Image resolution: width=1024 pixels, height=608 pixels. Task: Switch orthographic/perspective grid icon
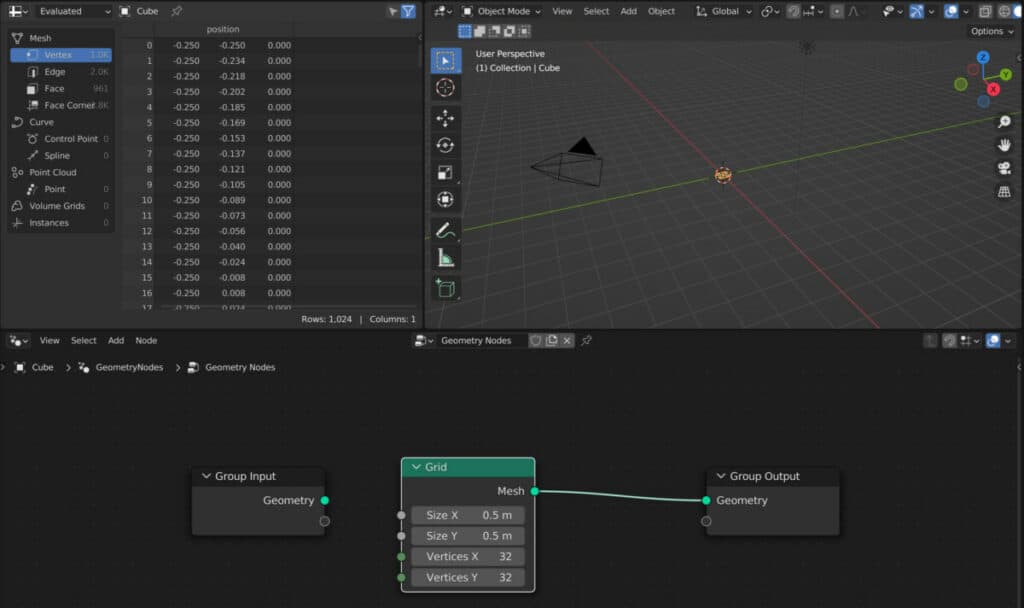(1004, 192)
